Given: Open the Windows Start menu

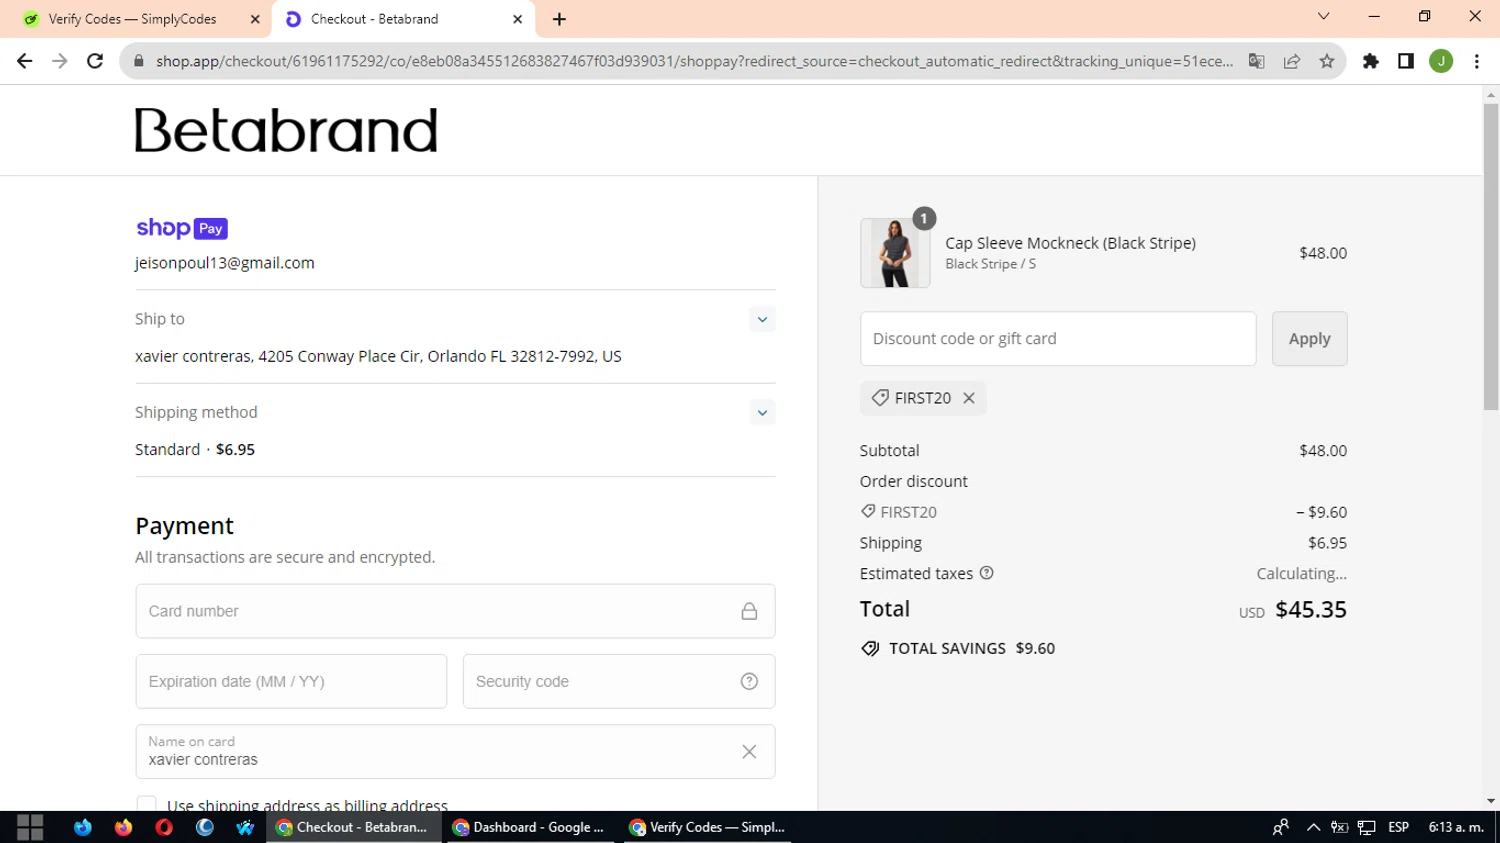Looking at the screenshot, I should tap(30, 827).
